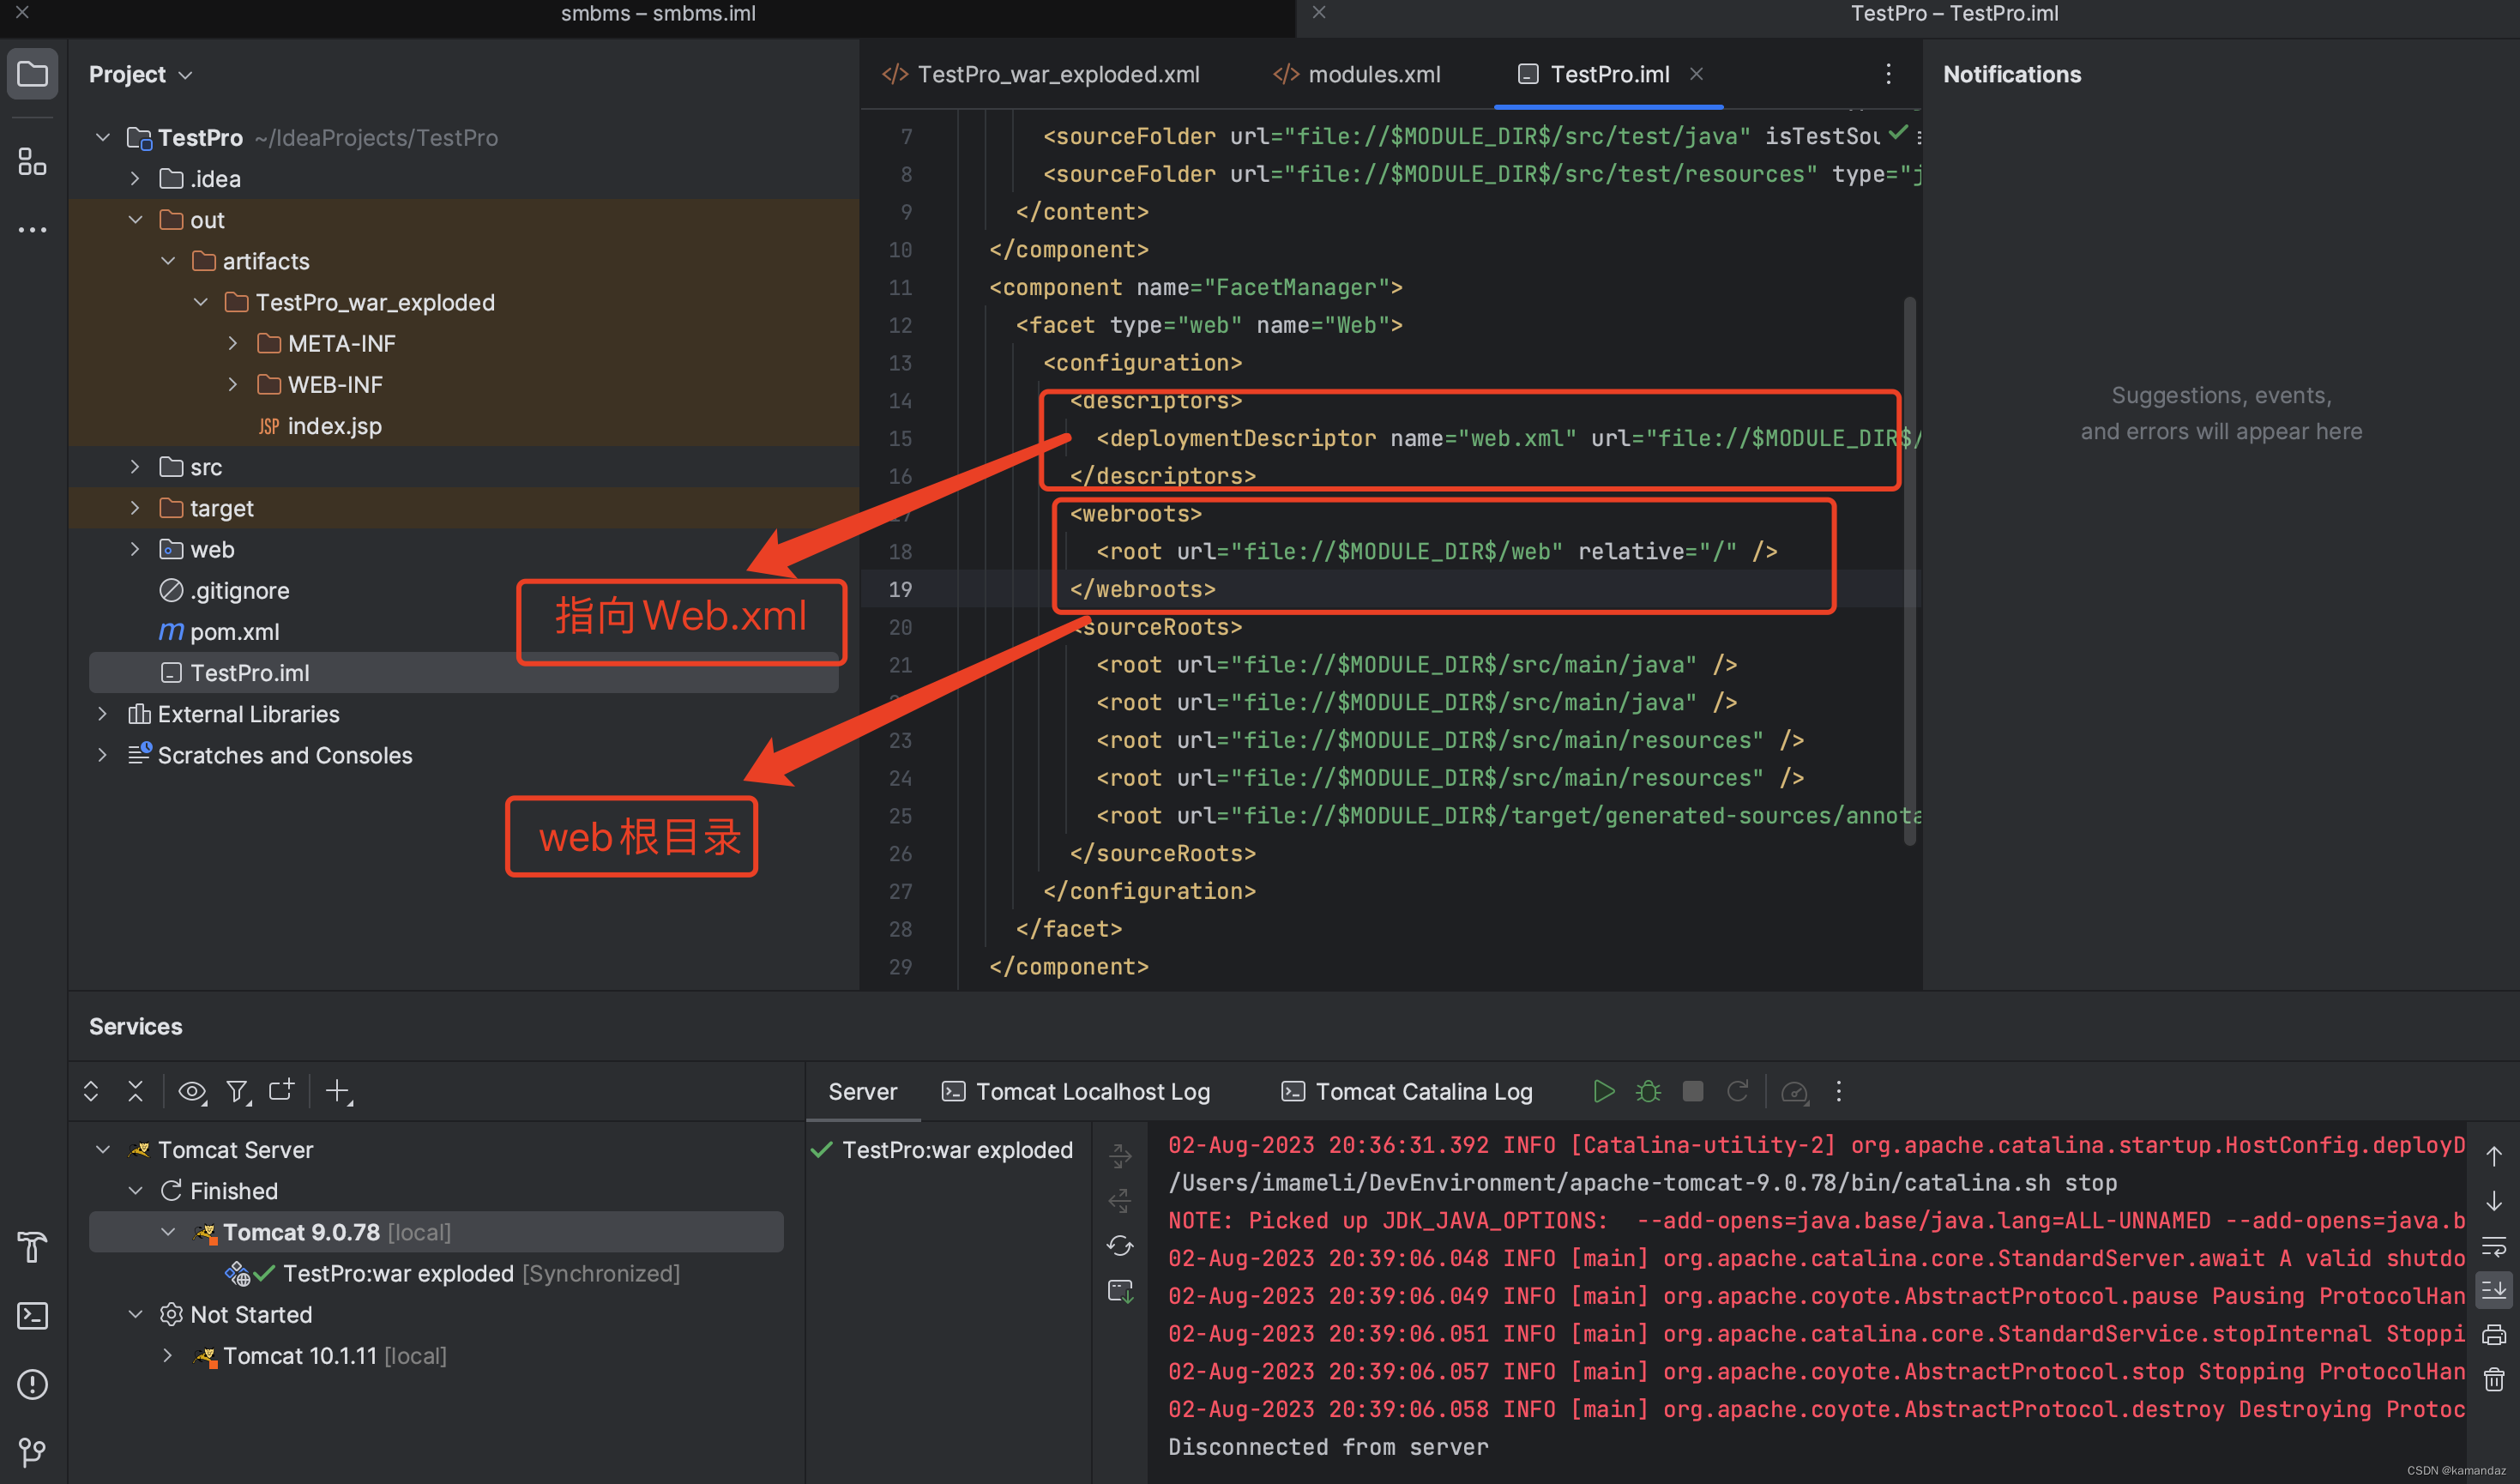Print the console output
The image size is (2520, 1484).
pyautogui.click(x=2494, y=1335)
